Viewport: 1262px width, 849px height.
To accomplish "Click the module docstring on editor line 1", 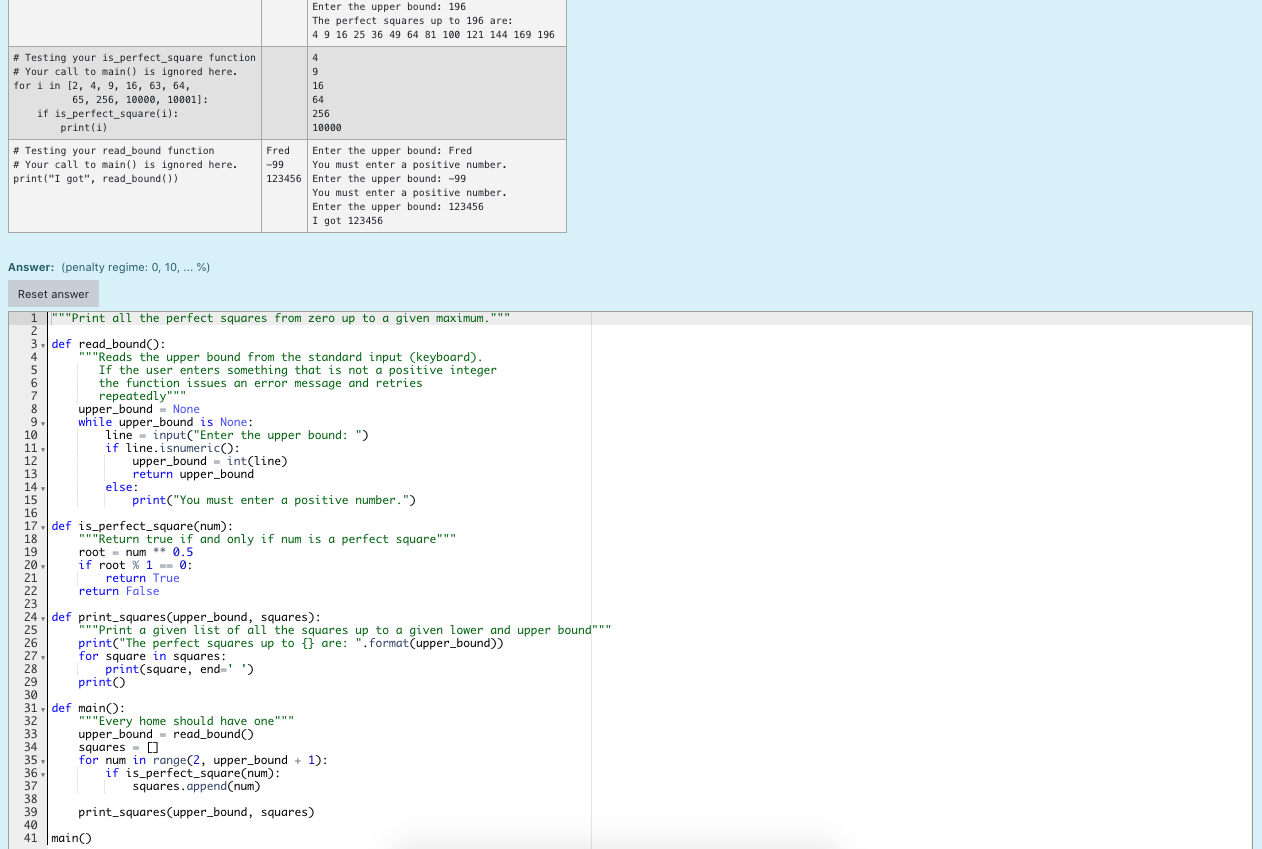I will (281, 318).
